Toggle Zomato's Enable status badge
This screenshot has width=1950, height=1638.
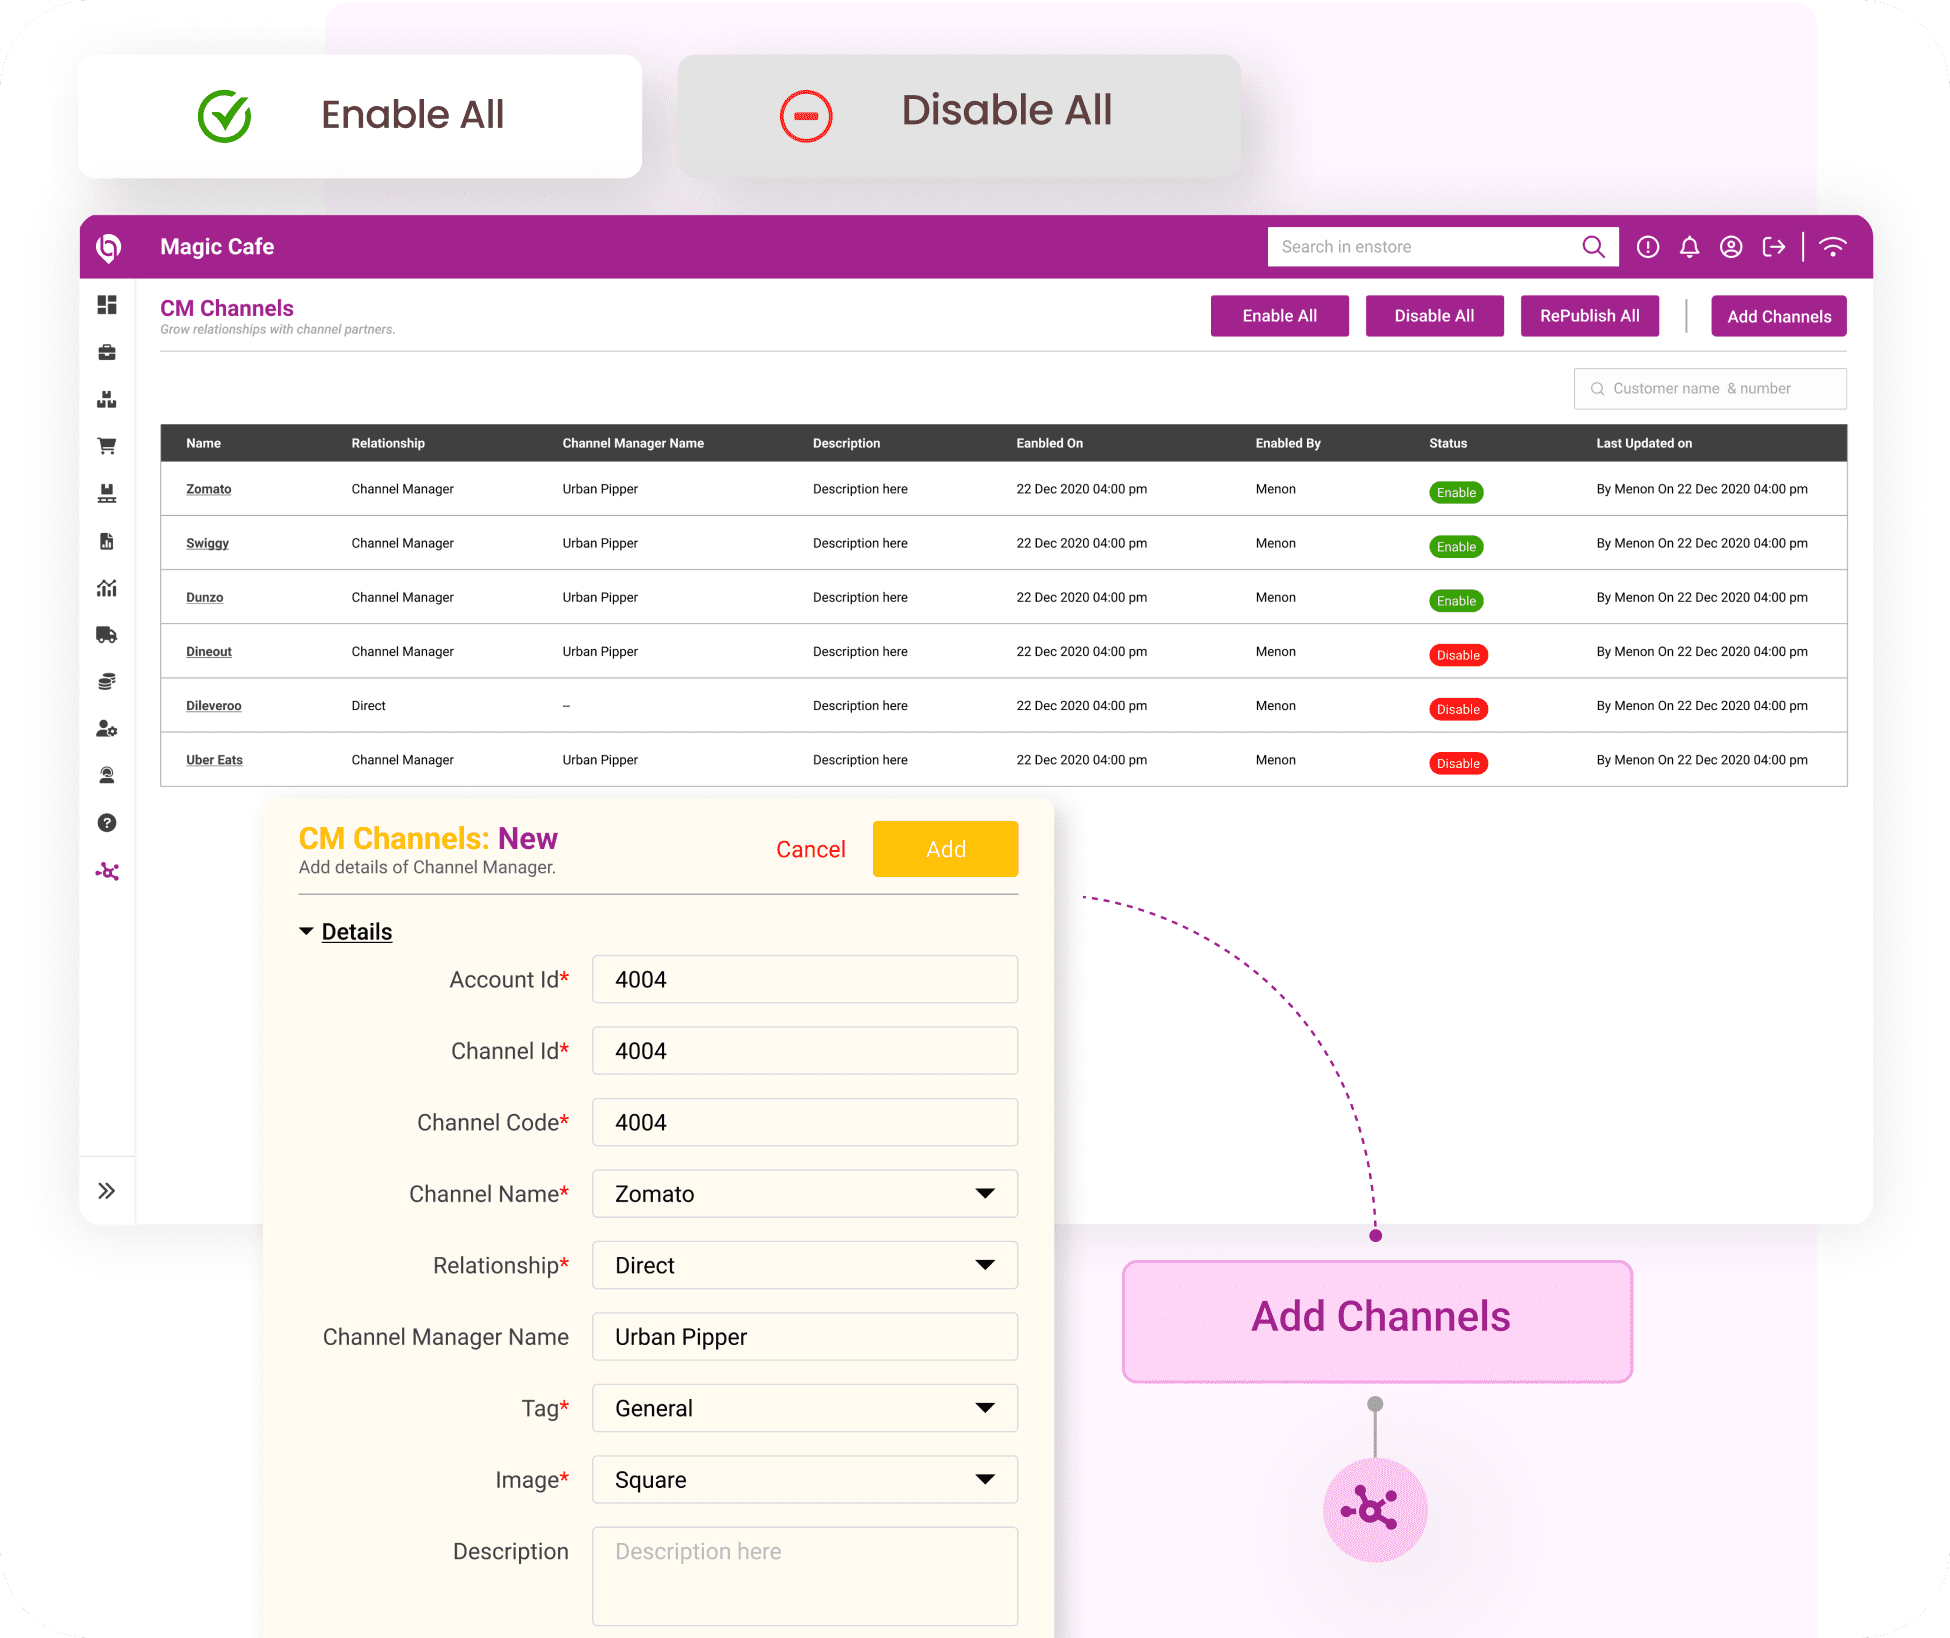(x=1456, y=492)
